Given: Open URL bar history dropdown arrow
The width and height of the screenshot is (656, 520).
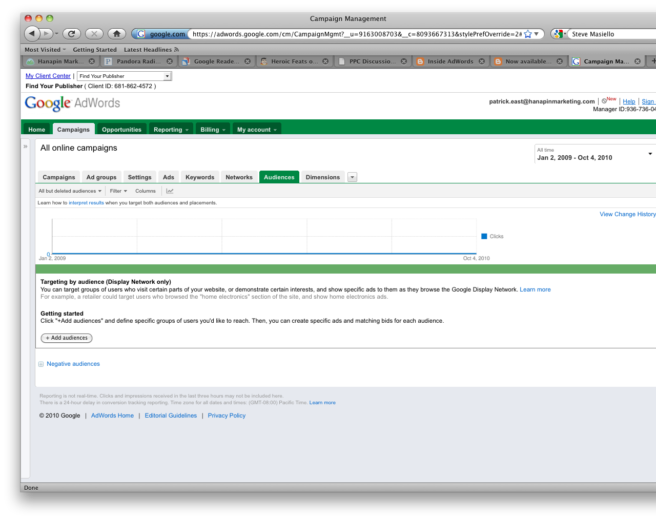Looking at the screenshot, I should pyautogui.click(x=536, y=34).
